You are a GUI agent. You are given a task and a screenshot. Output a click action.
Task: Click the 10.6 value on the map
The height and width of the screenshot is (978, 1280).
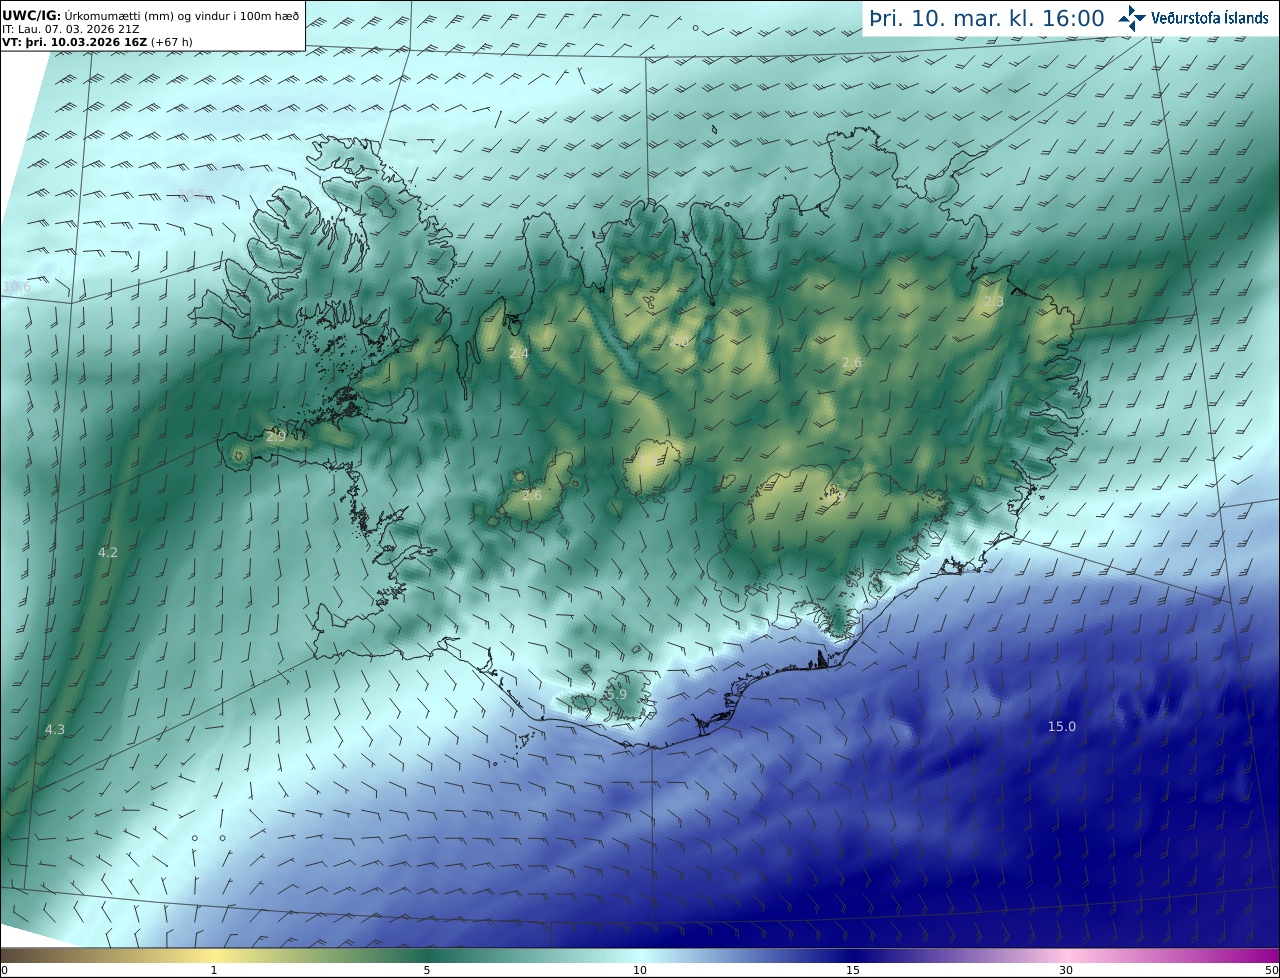(x=17, y=287)
